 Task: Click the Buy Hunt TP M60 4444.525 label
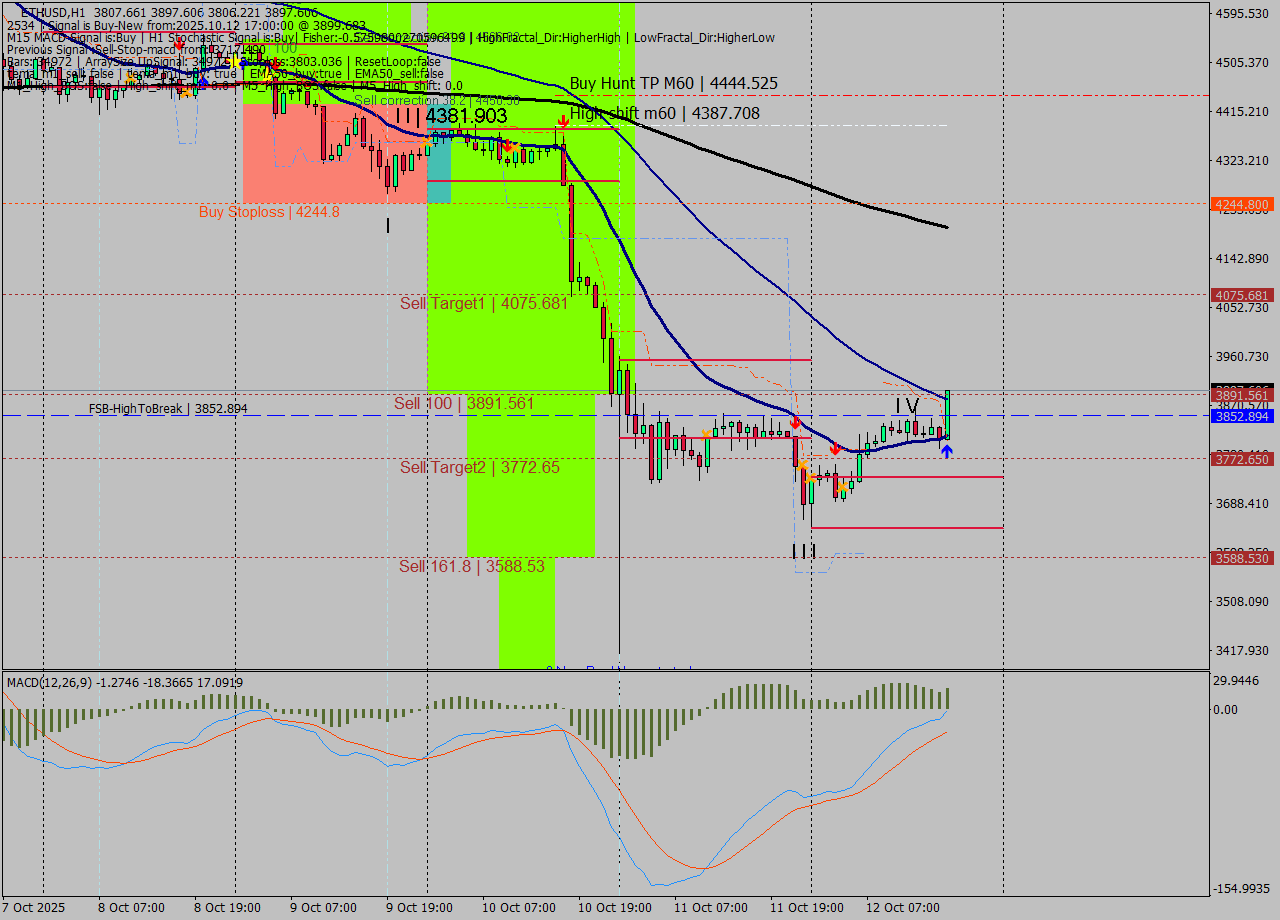(x=673, y=83)
